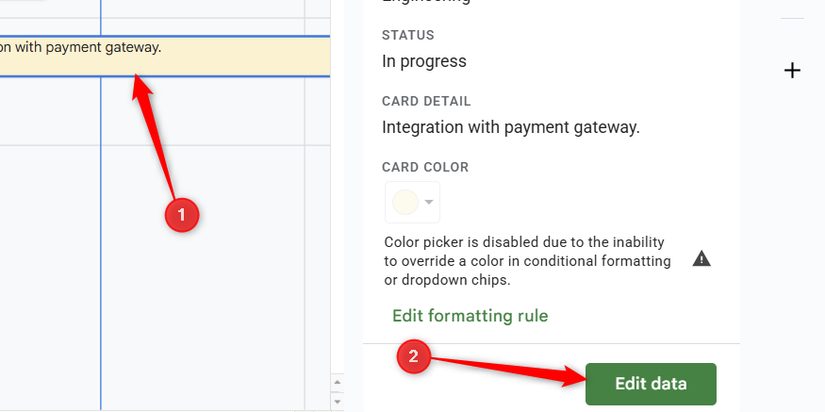
Task: Open the Edit formatting rule link
Action: [470, 316]
